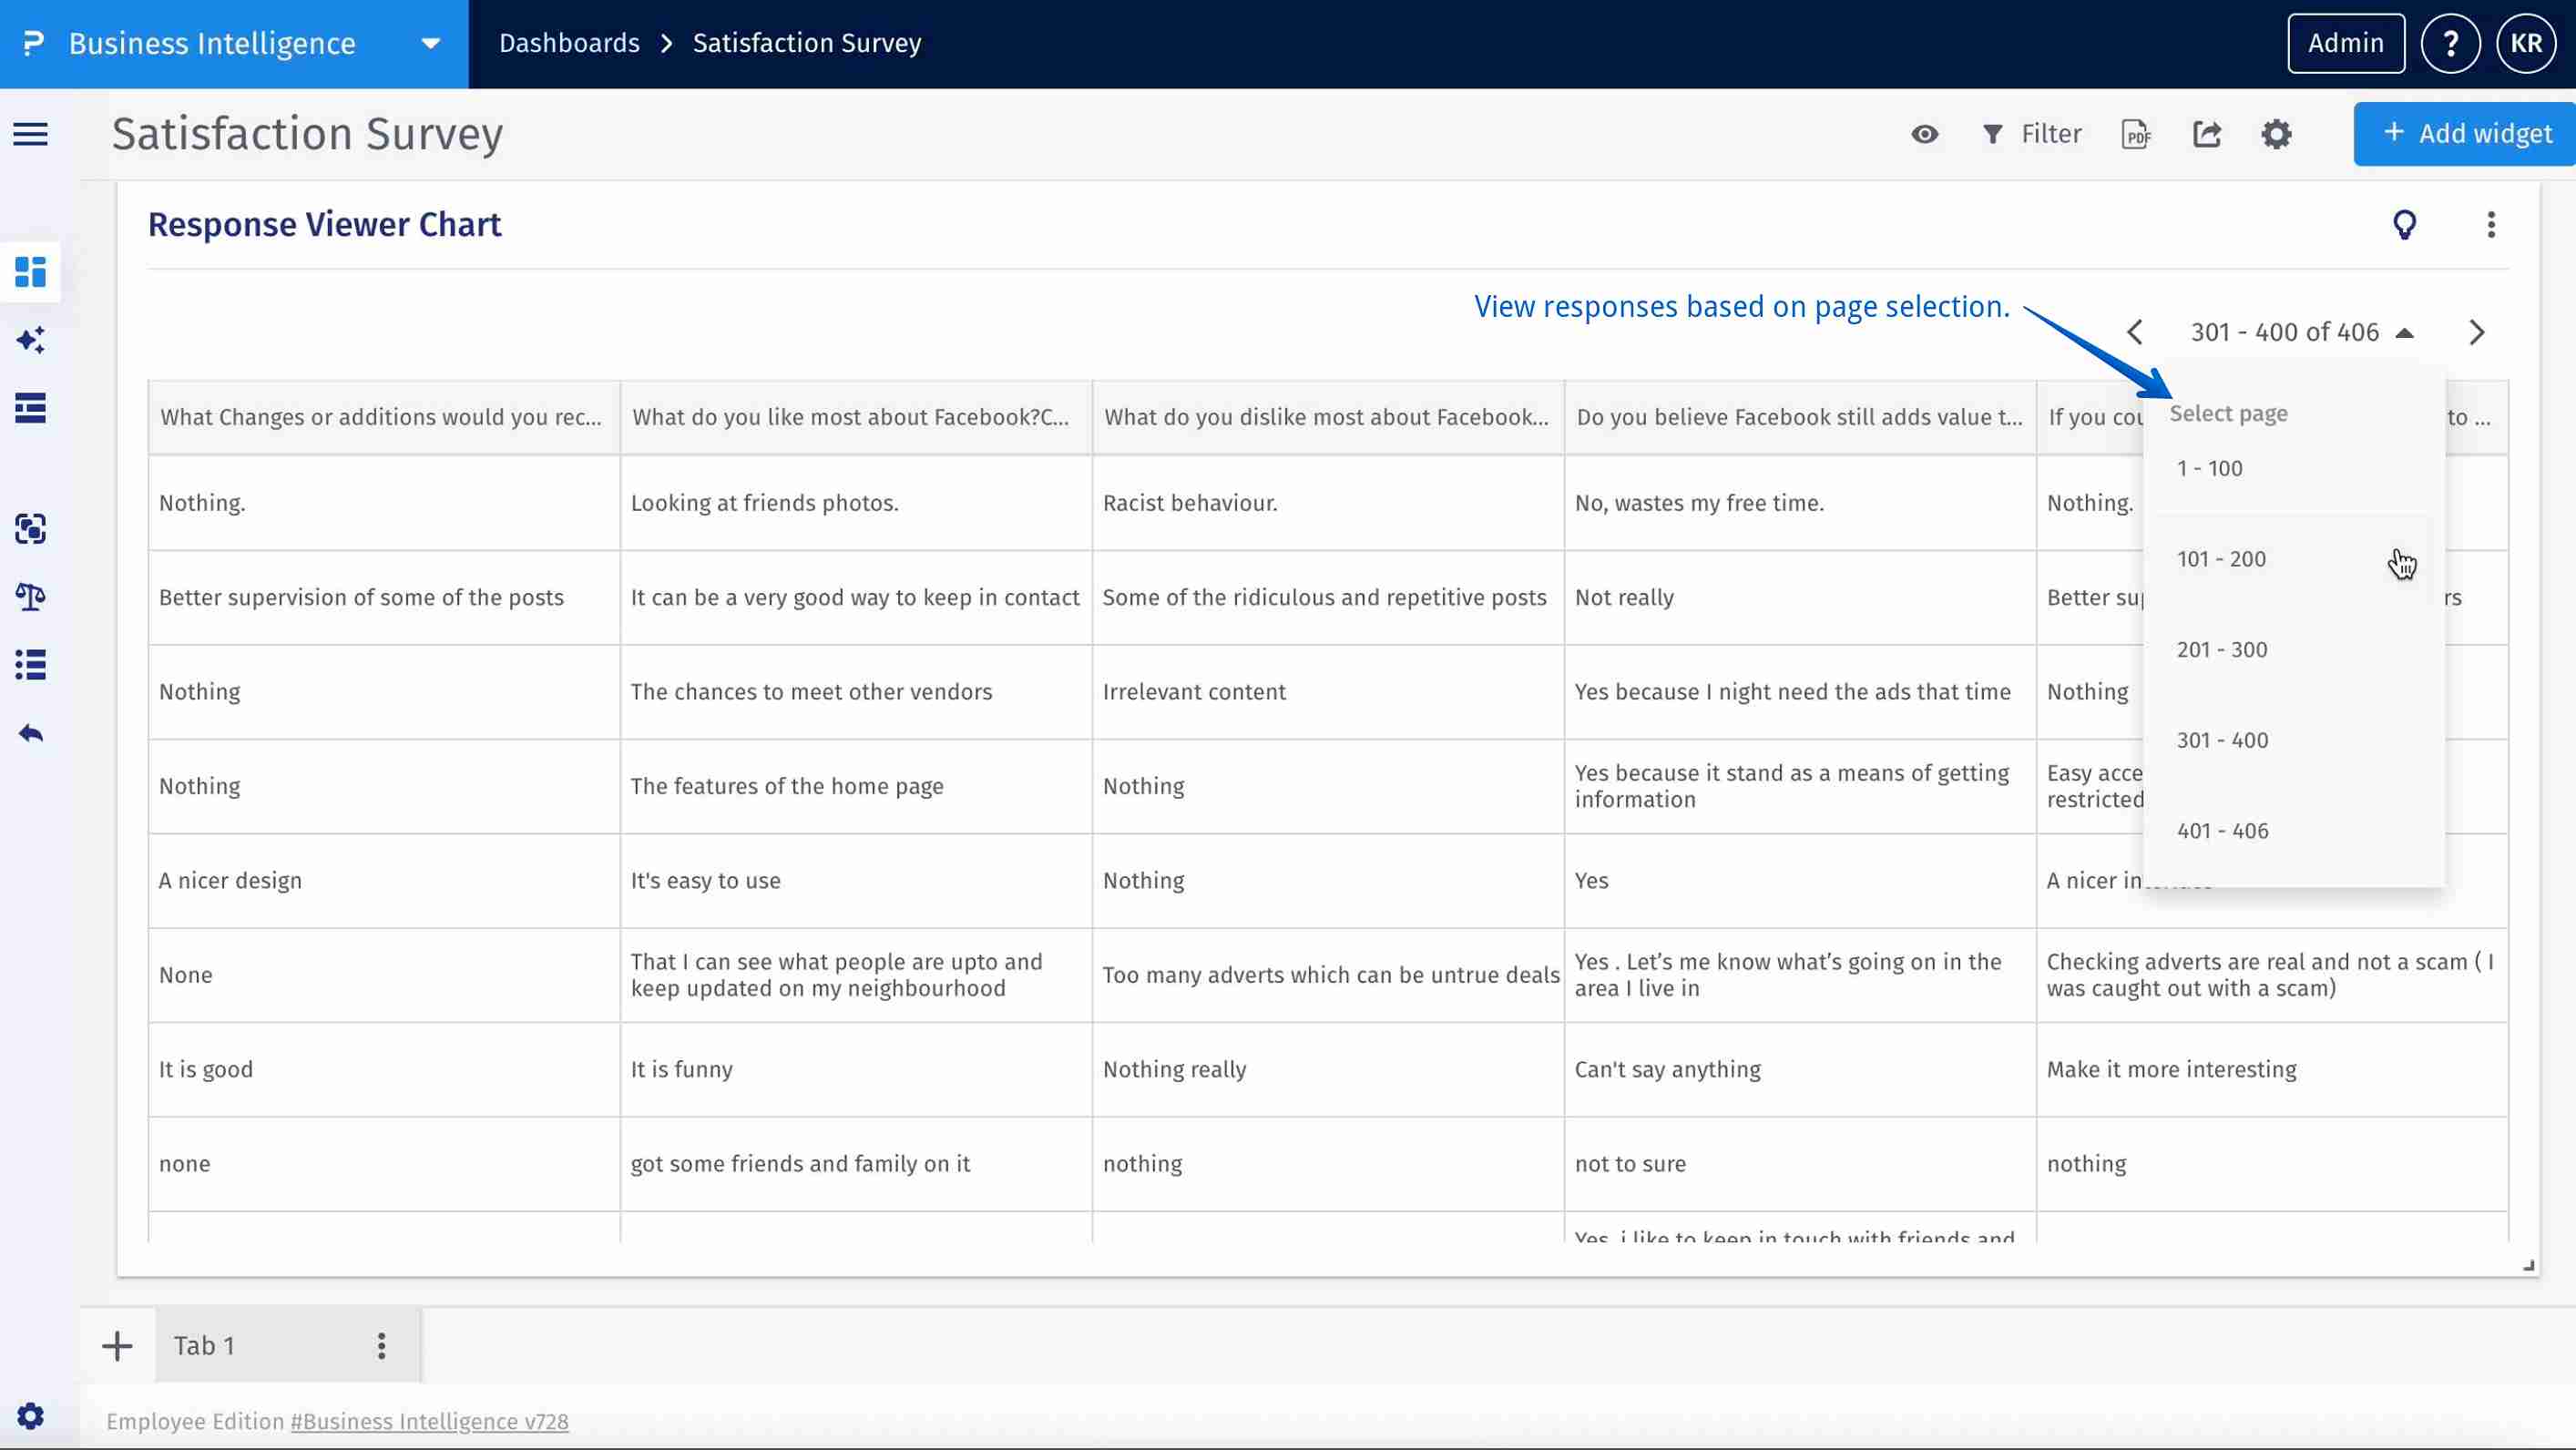Collapse the page selection dropdown

coord(2406,331)
